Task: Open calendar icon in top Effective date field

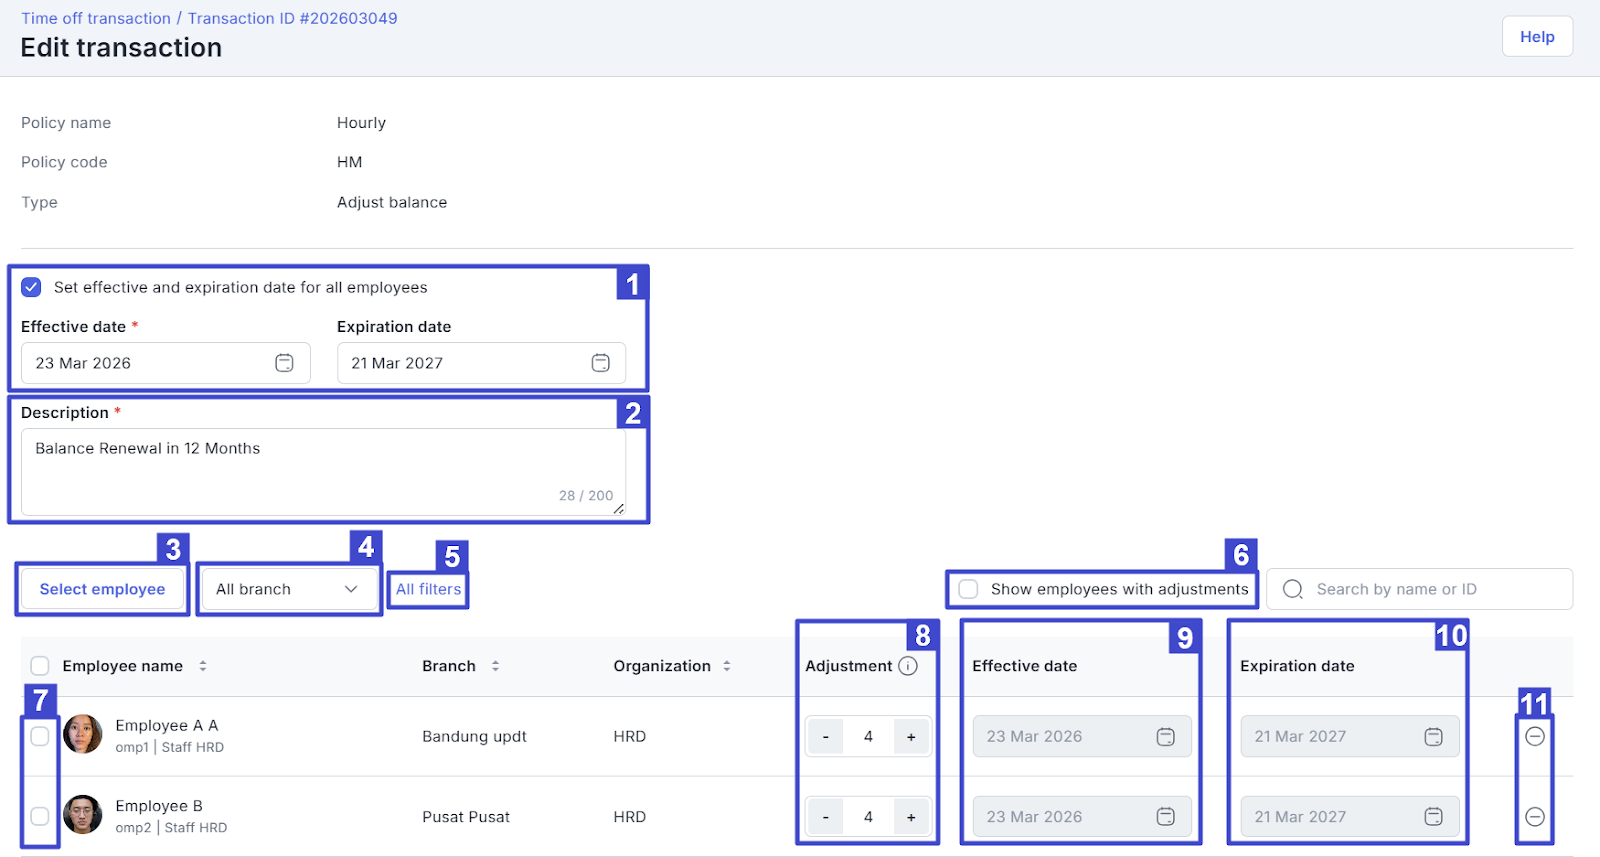Action: (284, 363)
